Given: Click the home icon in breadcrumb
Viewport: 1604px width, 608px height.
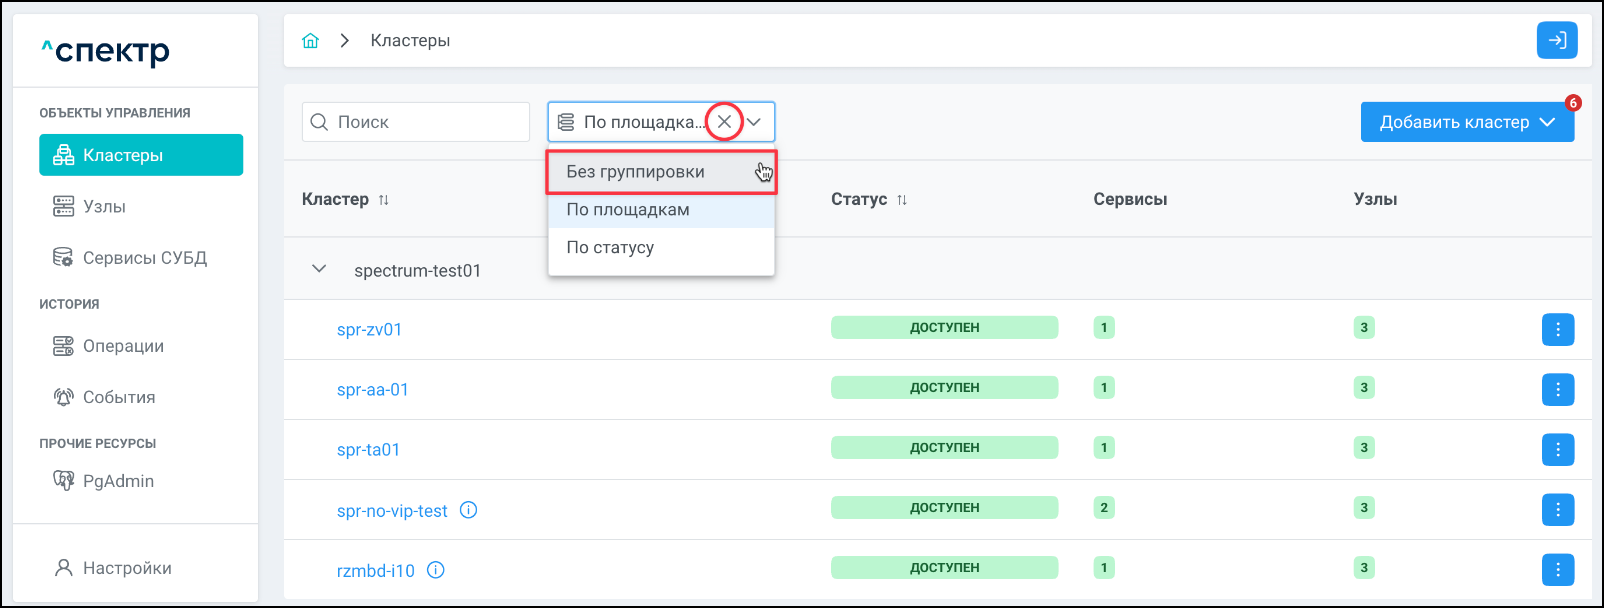Looking at the screenshot, I should coord(310,41).
